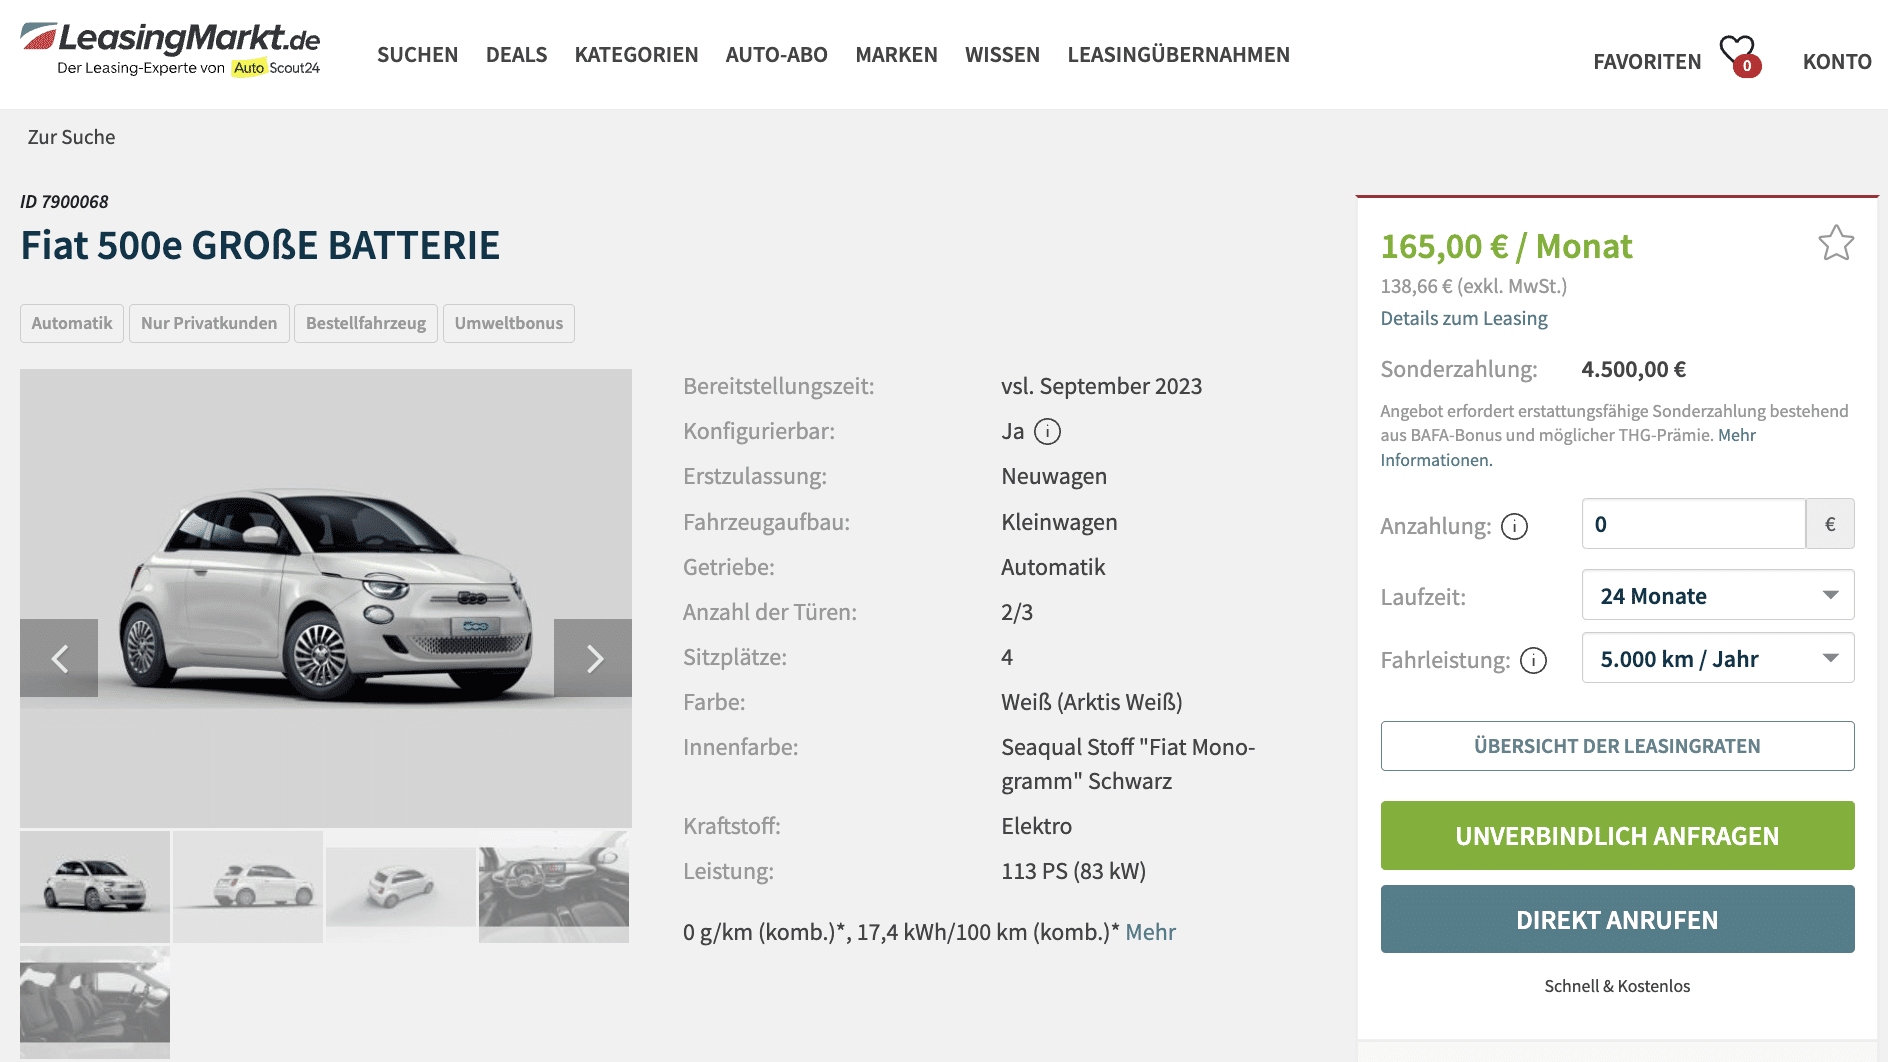Click the Bestellfahrzeug tag
Image resolution: width=1888 pixels, height=1062 pixels.
pos(366,323)
